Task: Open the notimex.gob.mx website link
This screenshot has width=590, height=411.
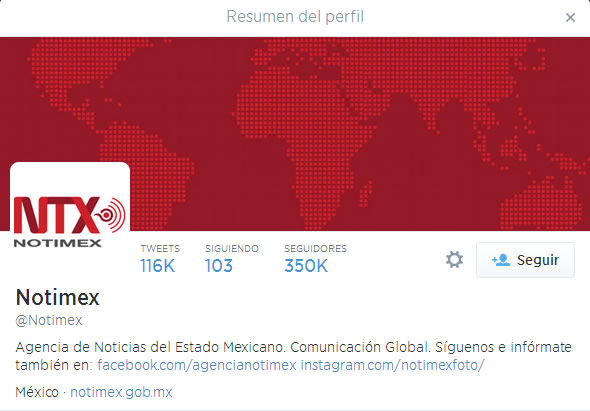Action: point(121,392)
